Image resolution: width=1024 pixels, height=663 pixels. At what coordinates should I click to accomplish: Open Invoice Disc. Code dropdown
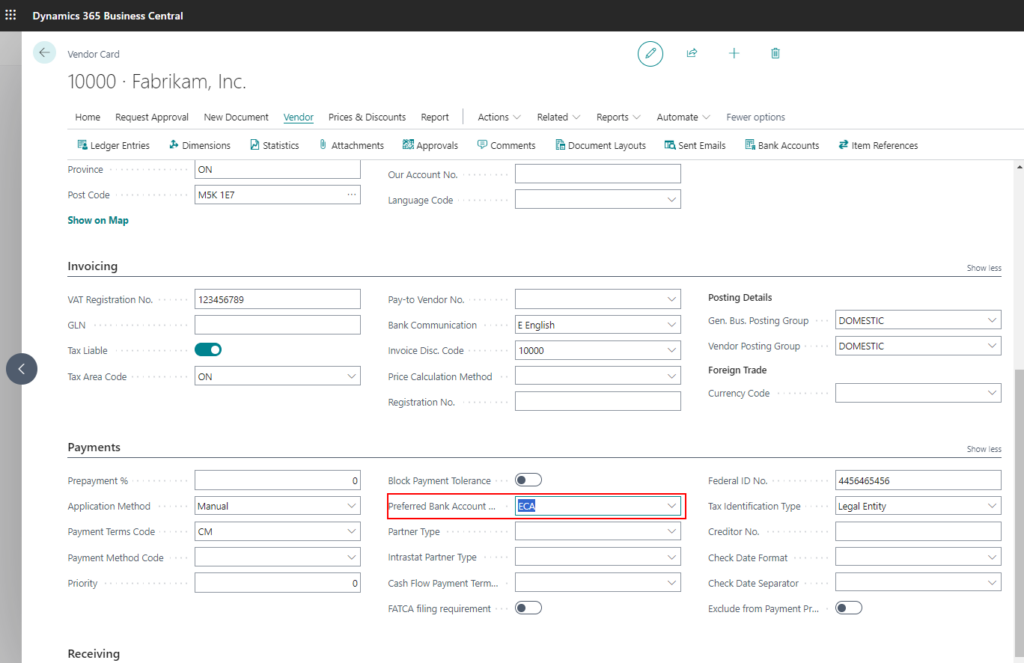point(671,350)
